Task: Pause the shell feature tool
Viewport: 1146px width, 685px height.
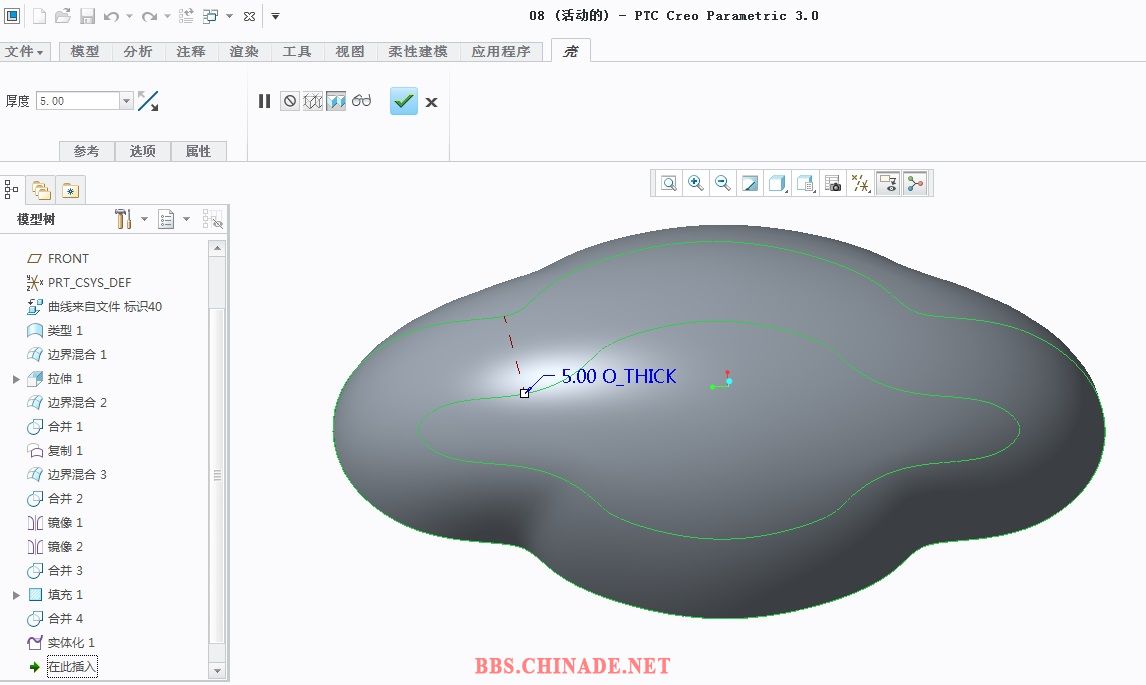Action: point(264,101)
